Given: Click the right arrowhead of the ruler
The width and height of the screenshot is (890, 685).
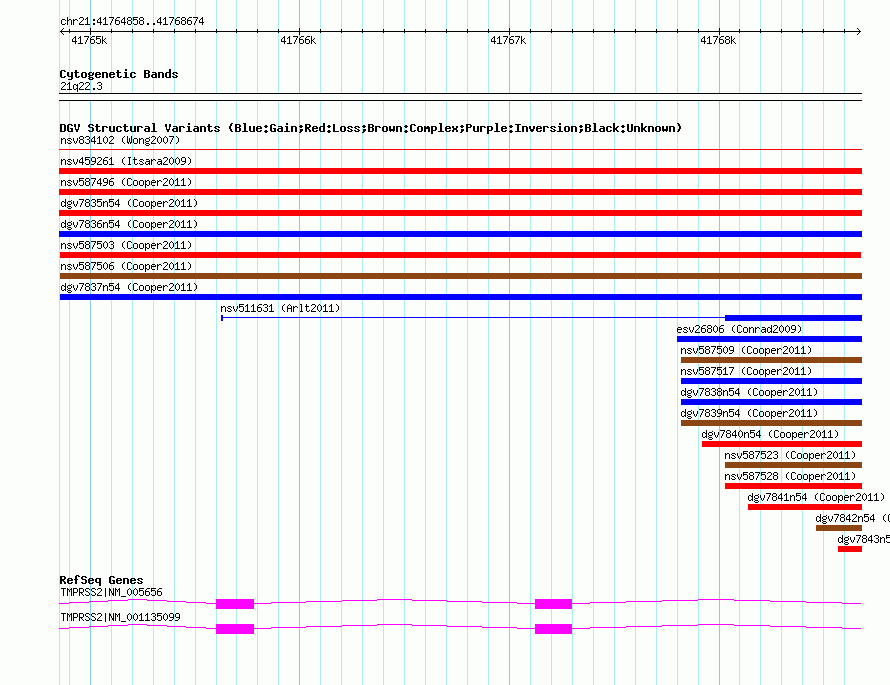Looking at the screenshot, I should tap(859, 32).
